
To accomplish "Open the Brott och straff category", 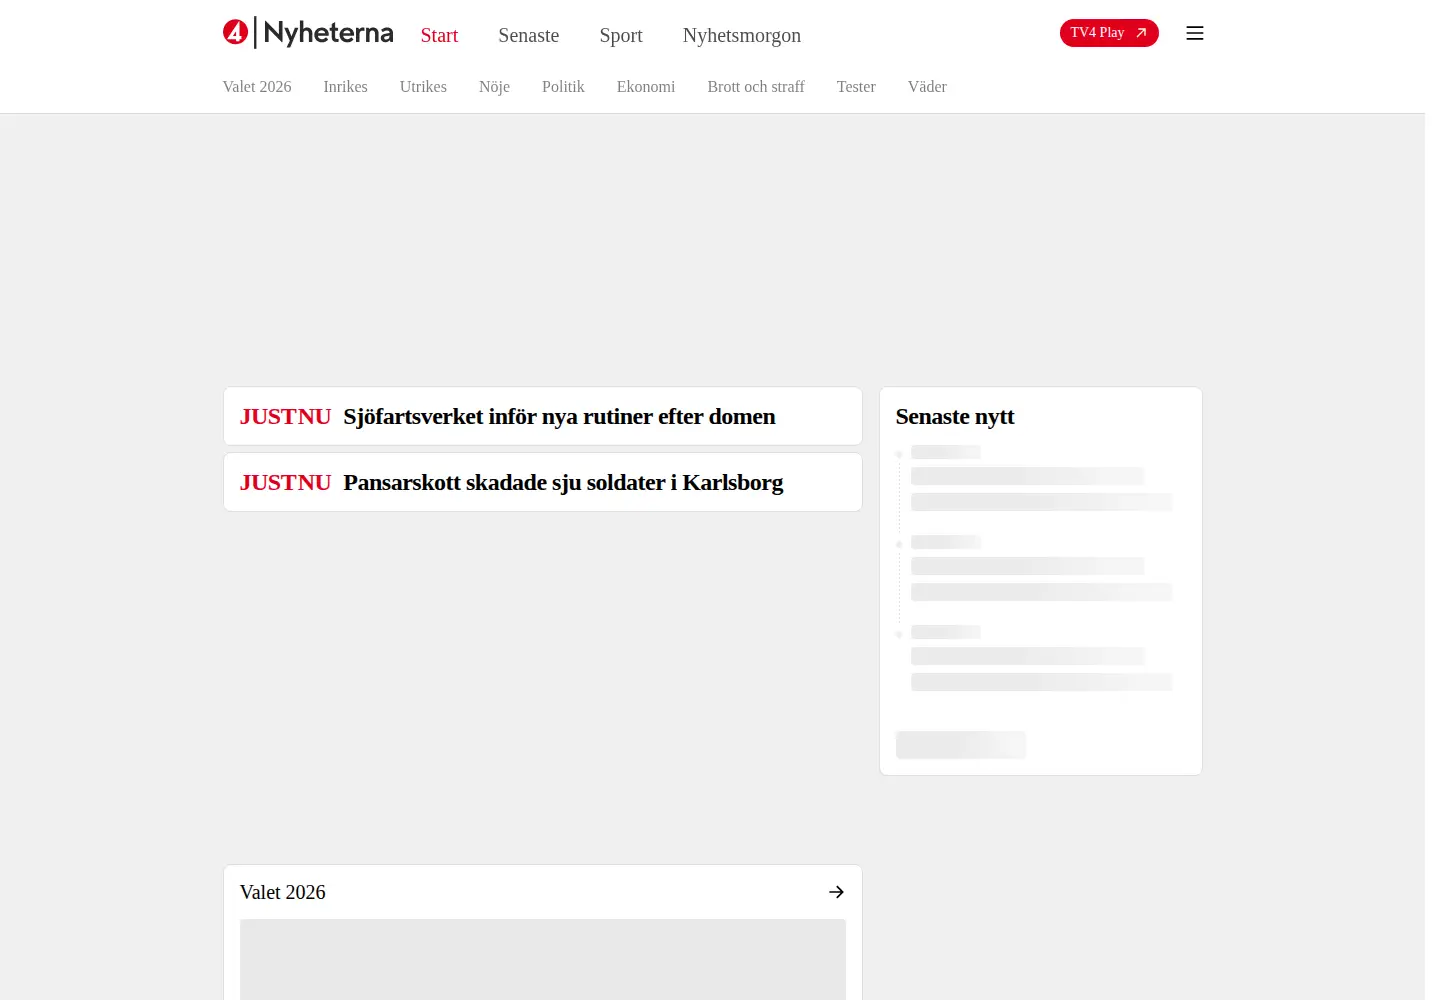I will (x=756, y=87).
